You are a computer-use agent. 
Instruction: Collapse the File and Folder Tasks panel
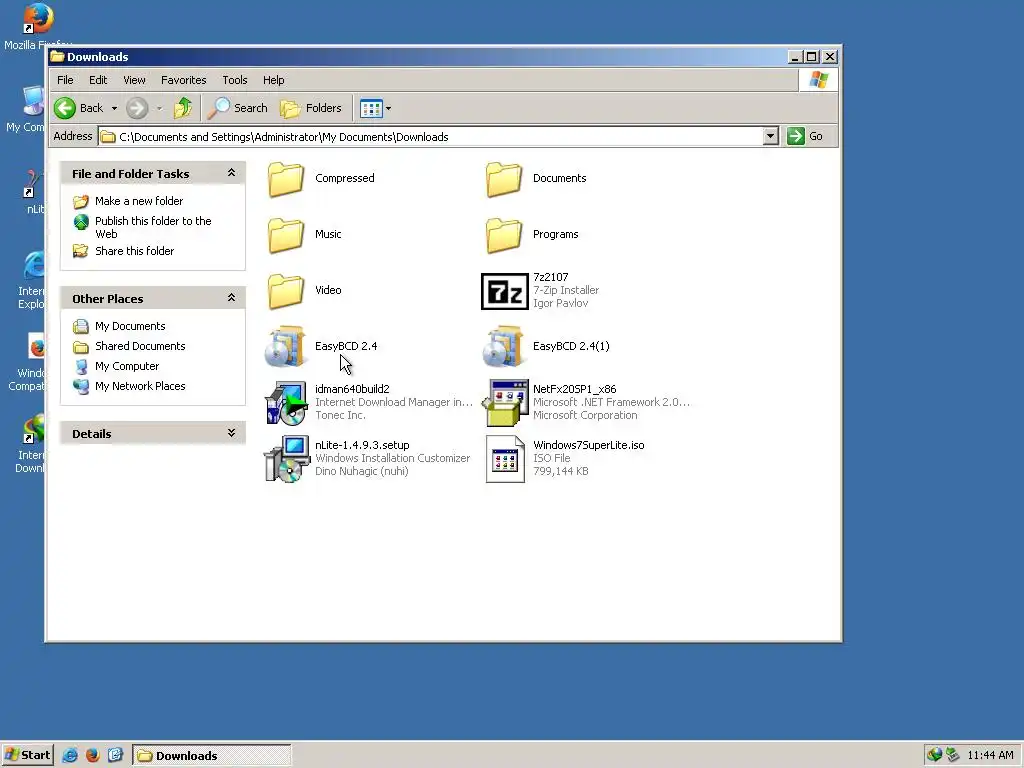231,173
